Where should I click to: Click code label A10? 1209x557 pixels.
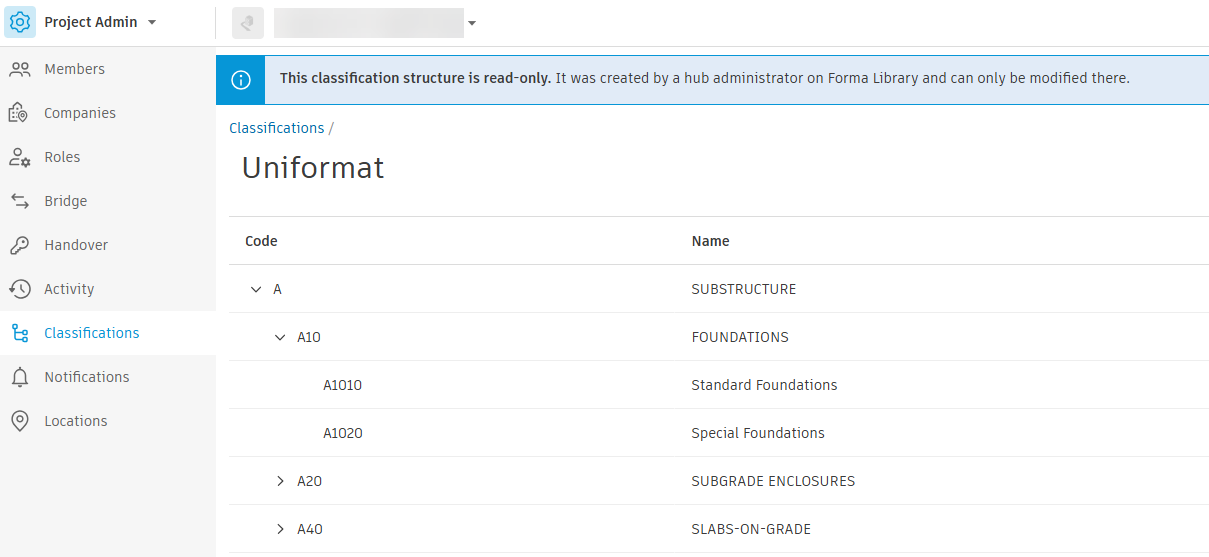(309, 337)
